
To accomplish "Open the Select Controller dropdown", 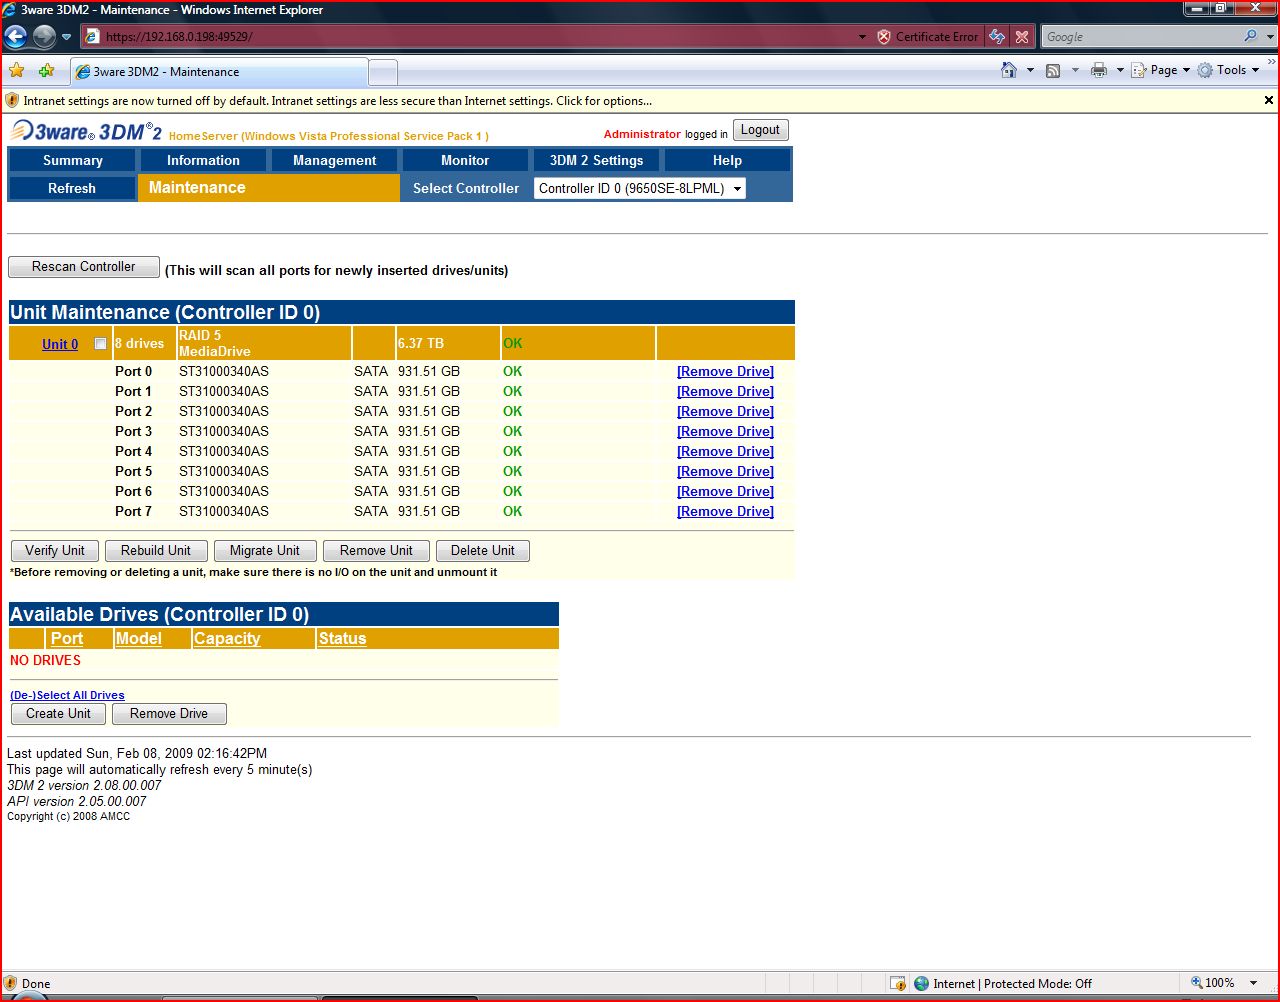I will click(x=640, y=188).
